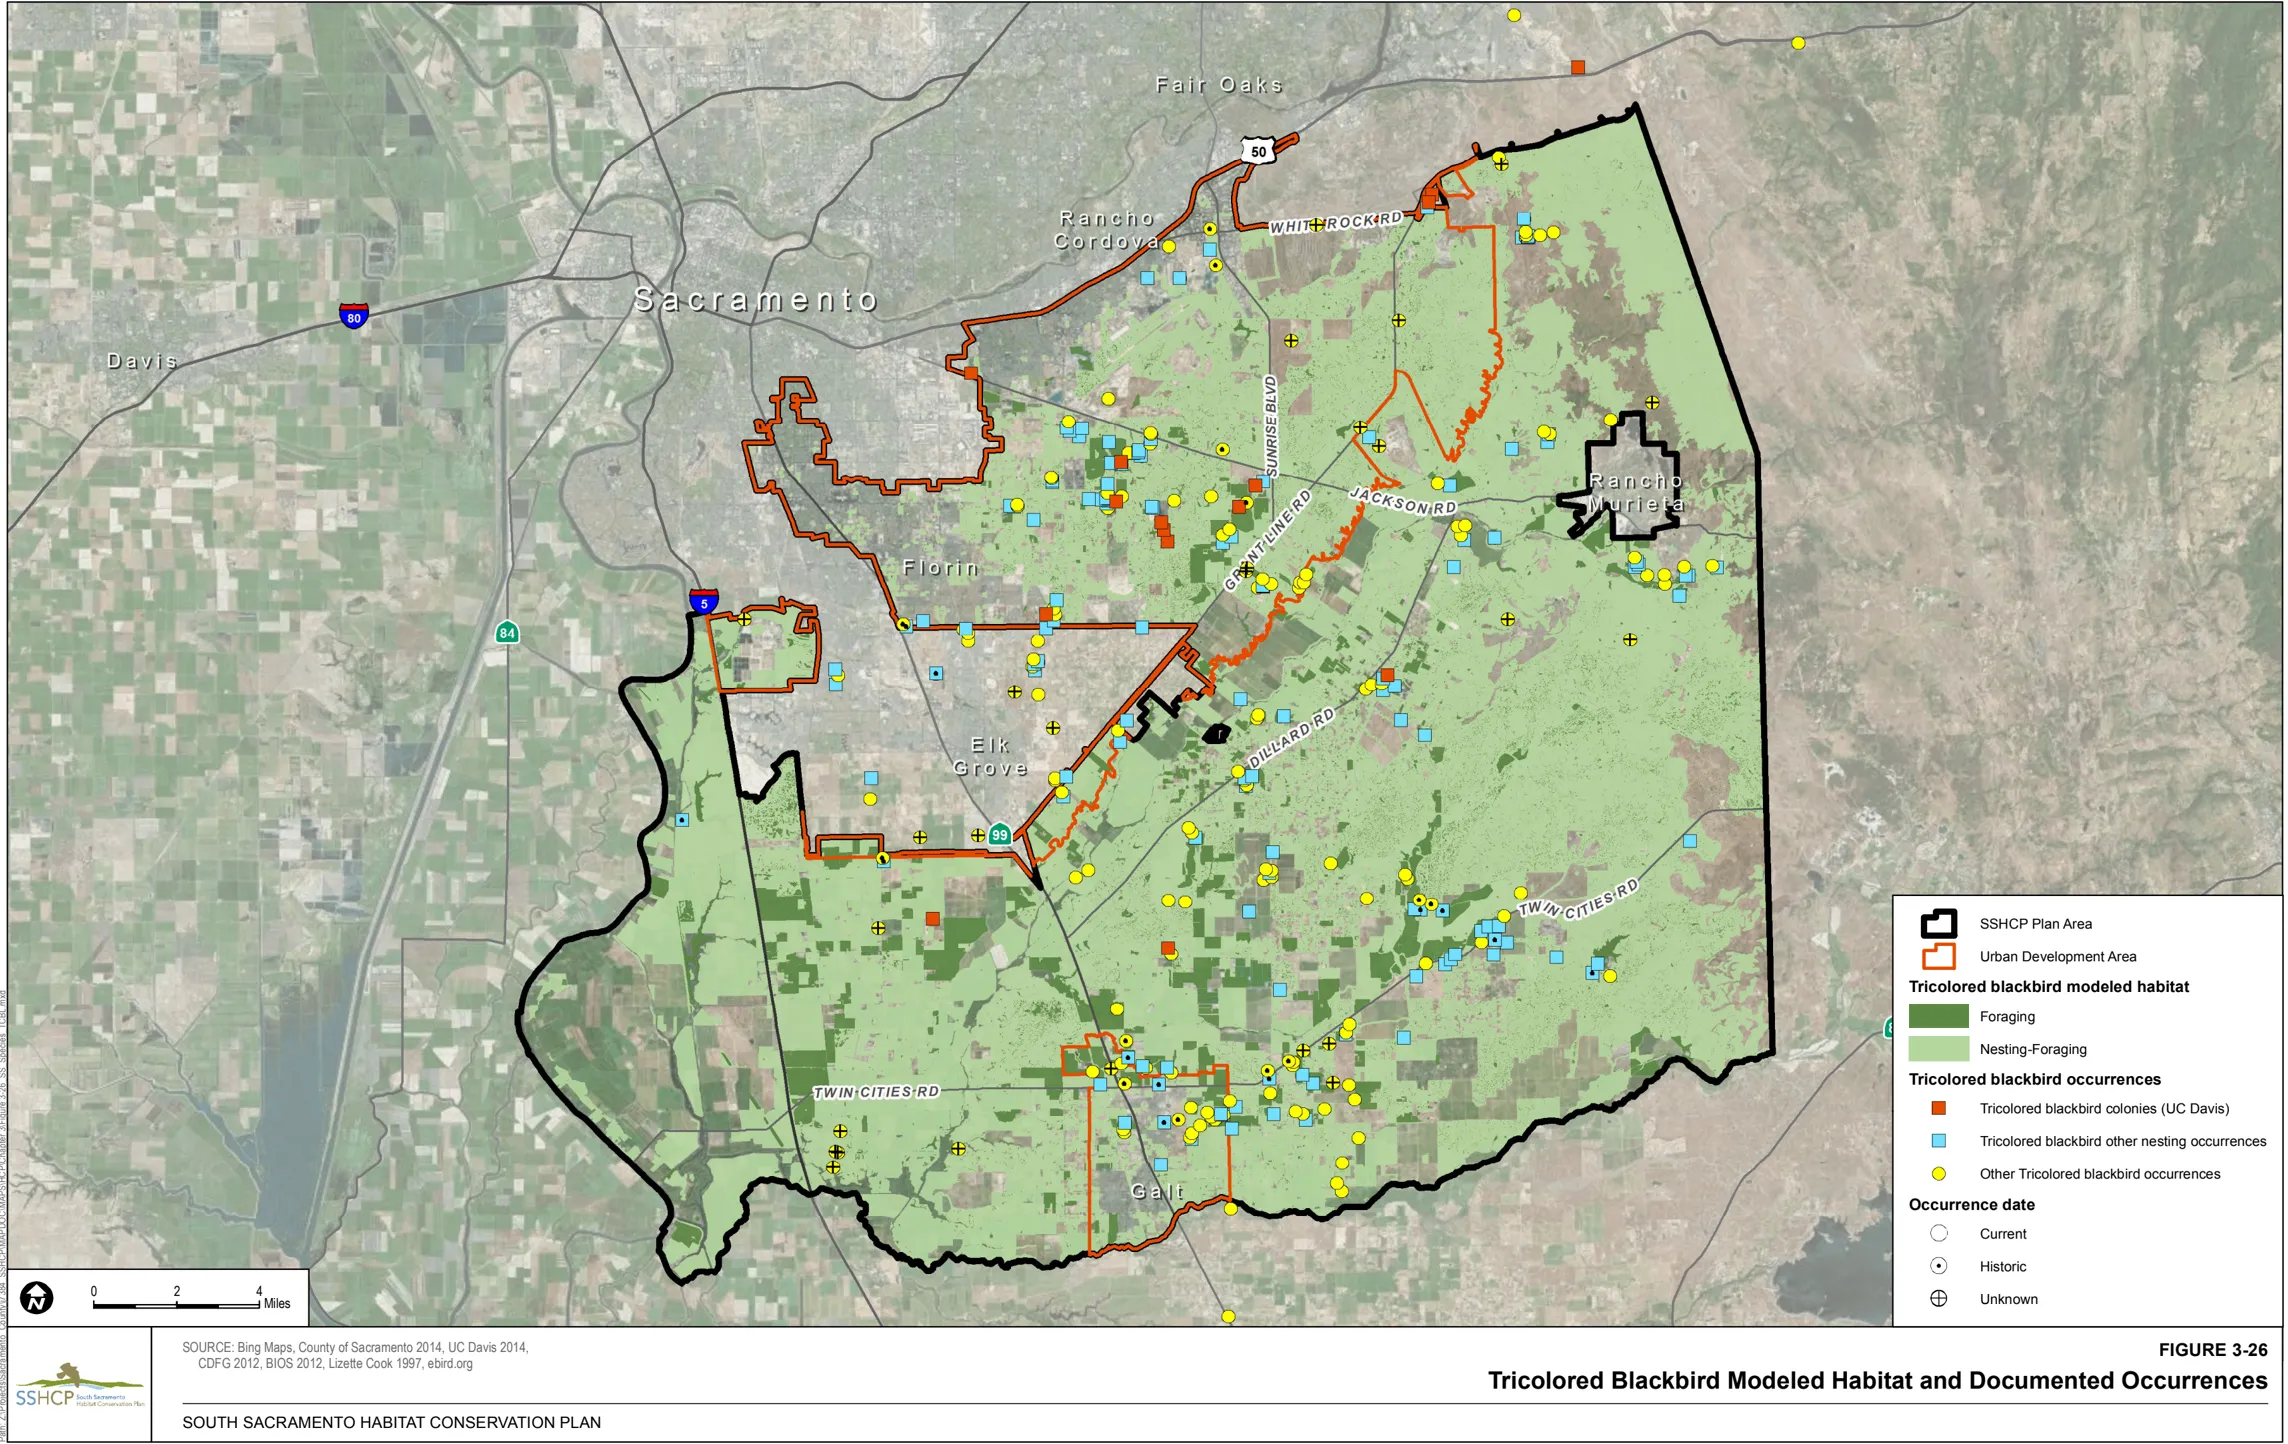Click the Rancho Murieta label

(x=1636, y=493)
